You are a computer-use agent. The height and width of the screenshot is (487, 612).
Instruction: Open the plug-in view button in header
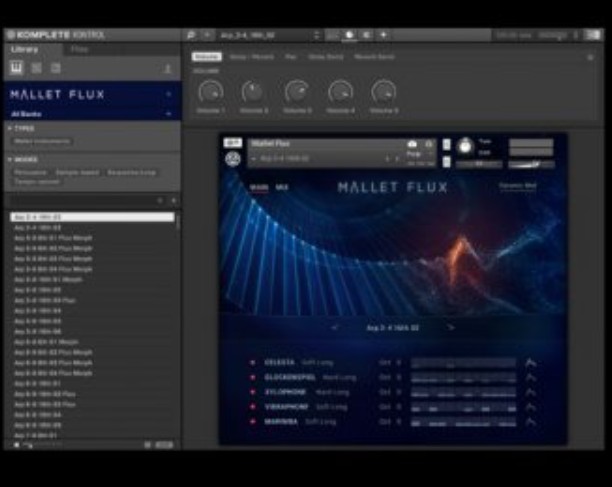349,35
